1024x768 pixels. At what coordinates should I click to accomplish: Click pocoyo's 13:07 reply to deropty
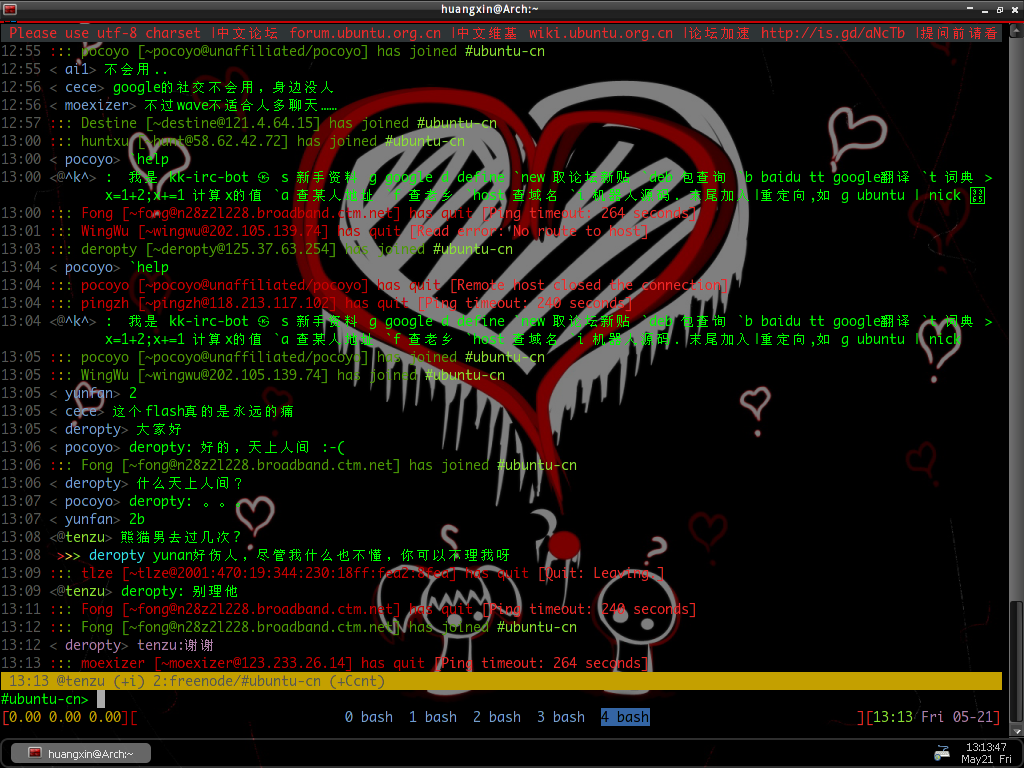tap(185, 502)
